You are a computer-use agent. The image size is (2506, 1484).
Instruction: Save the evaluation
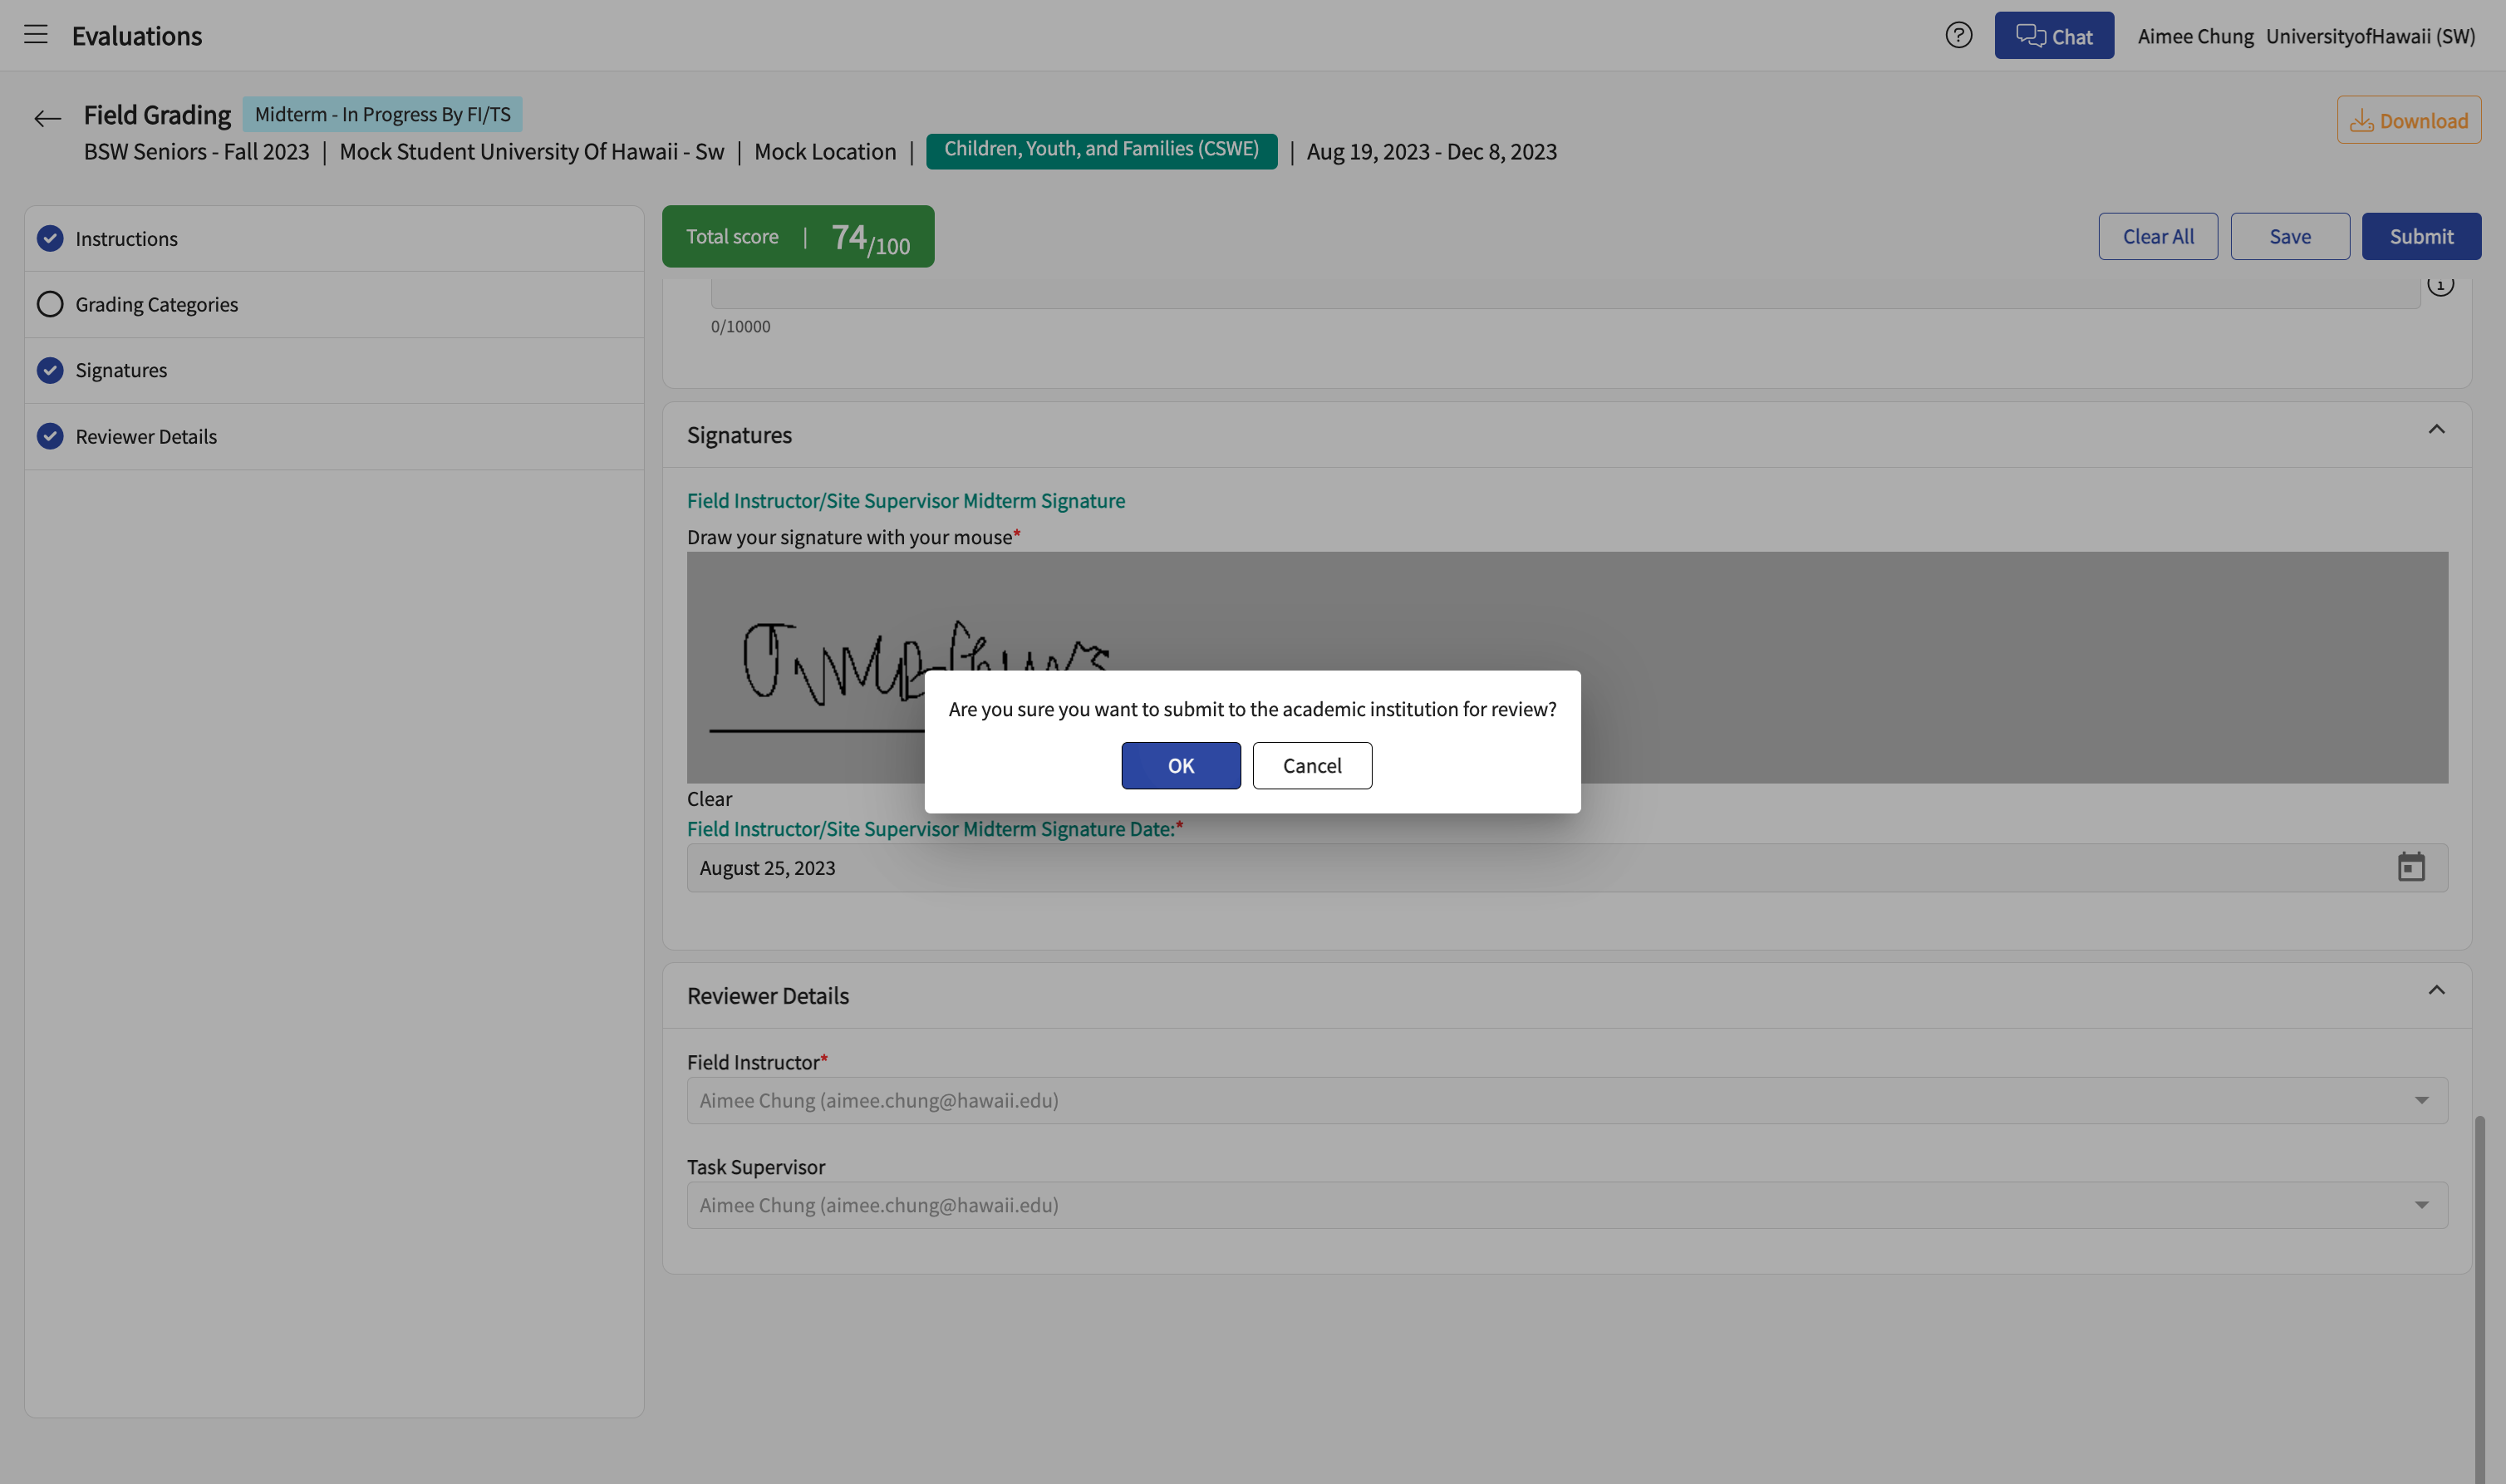(x=2290, y=236)
